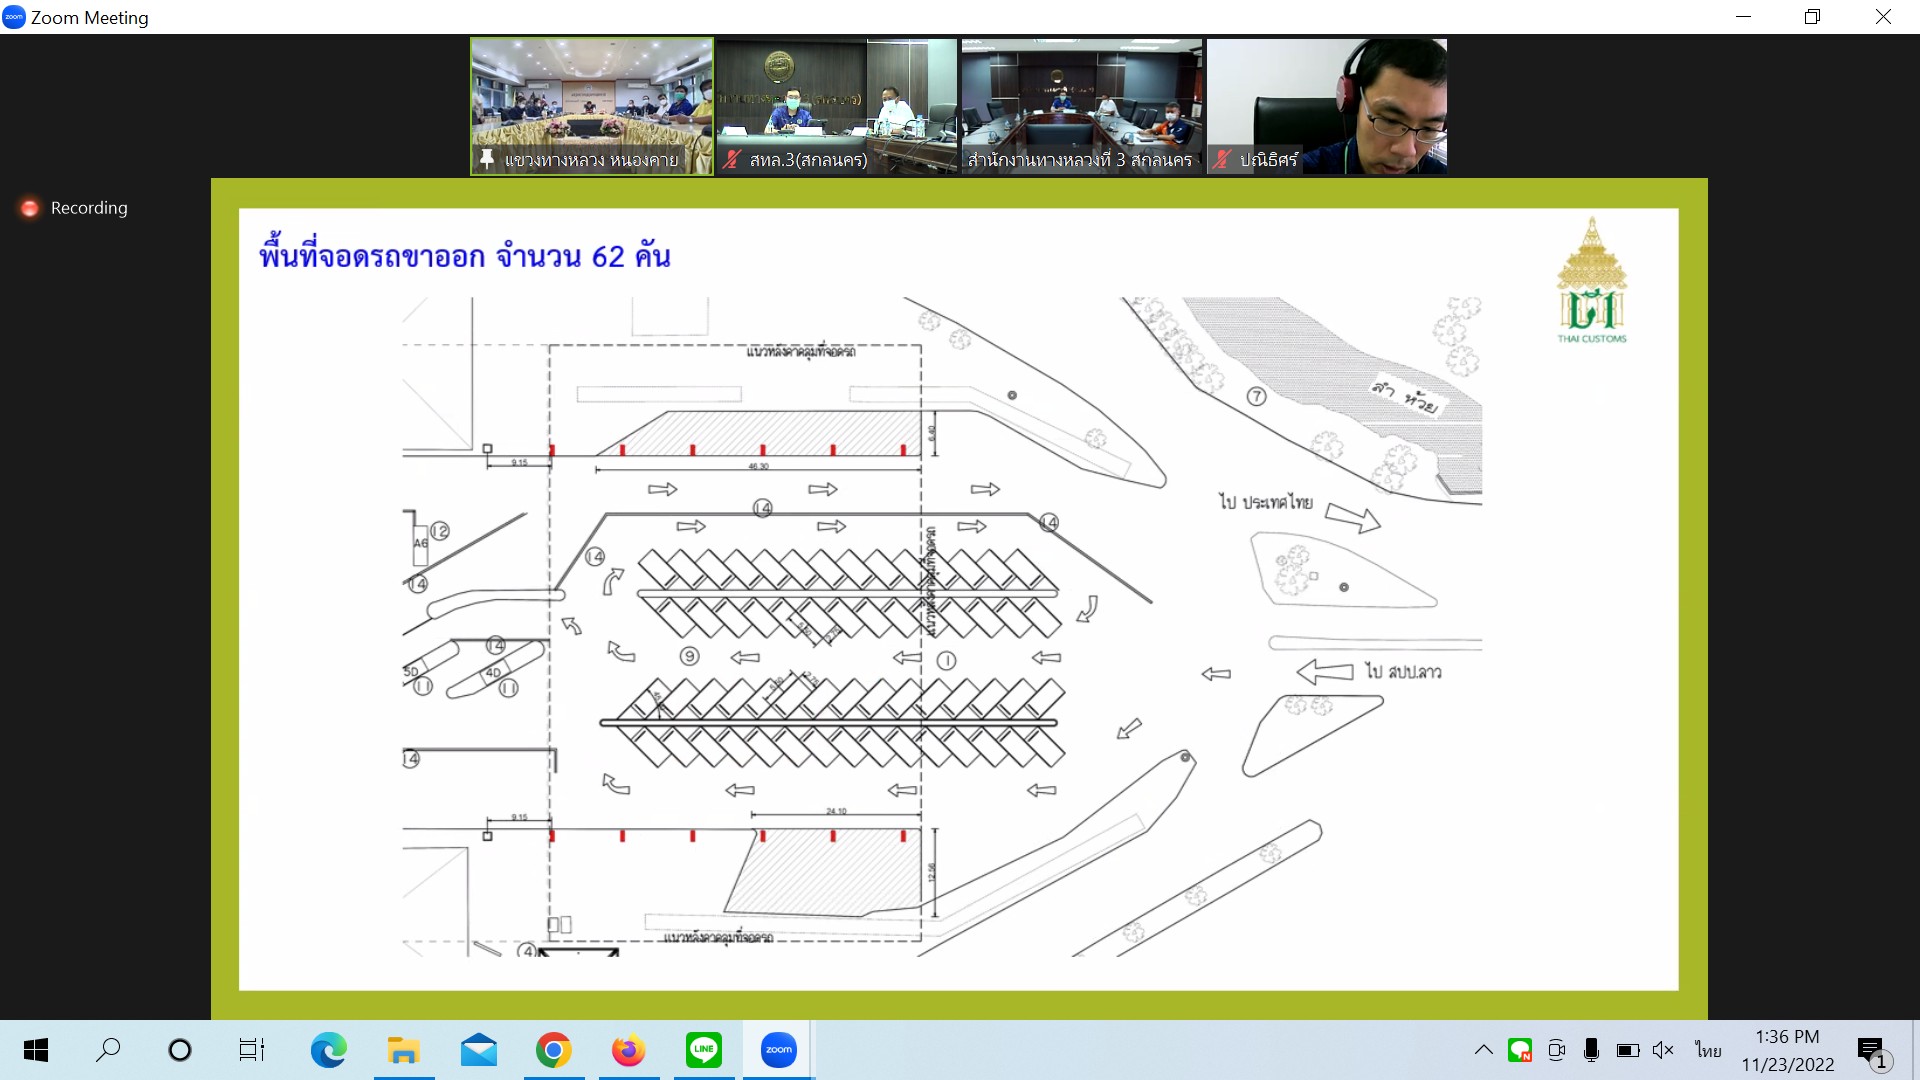Open Firefox from the taskbar
The width and height of the screenshot is (1920, 1080).
(x=628, y=1050)
